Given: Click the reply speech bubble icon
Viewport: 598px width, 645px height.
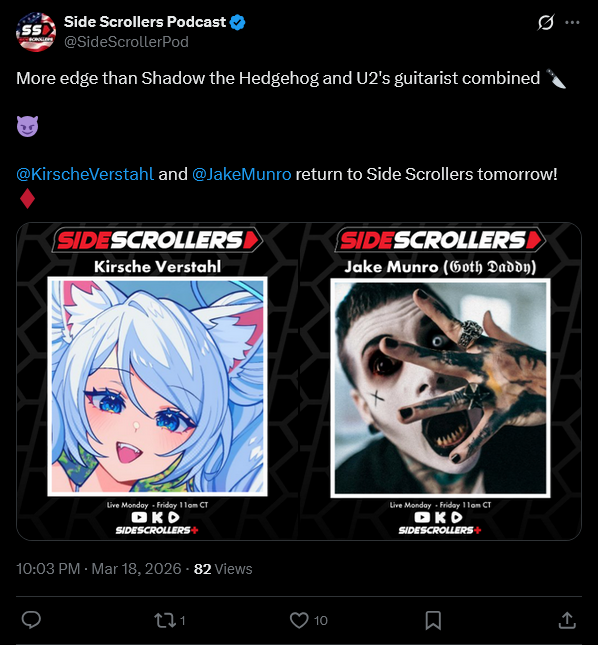Looking at the screenshot, I should (31, 620).
